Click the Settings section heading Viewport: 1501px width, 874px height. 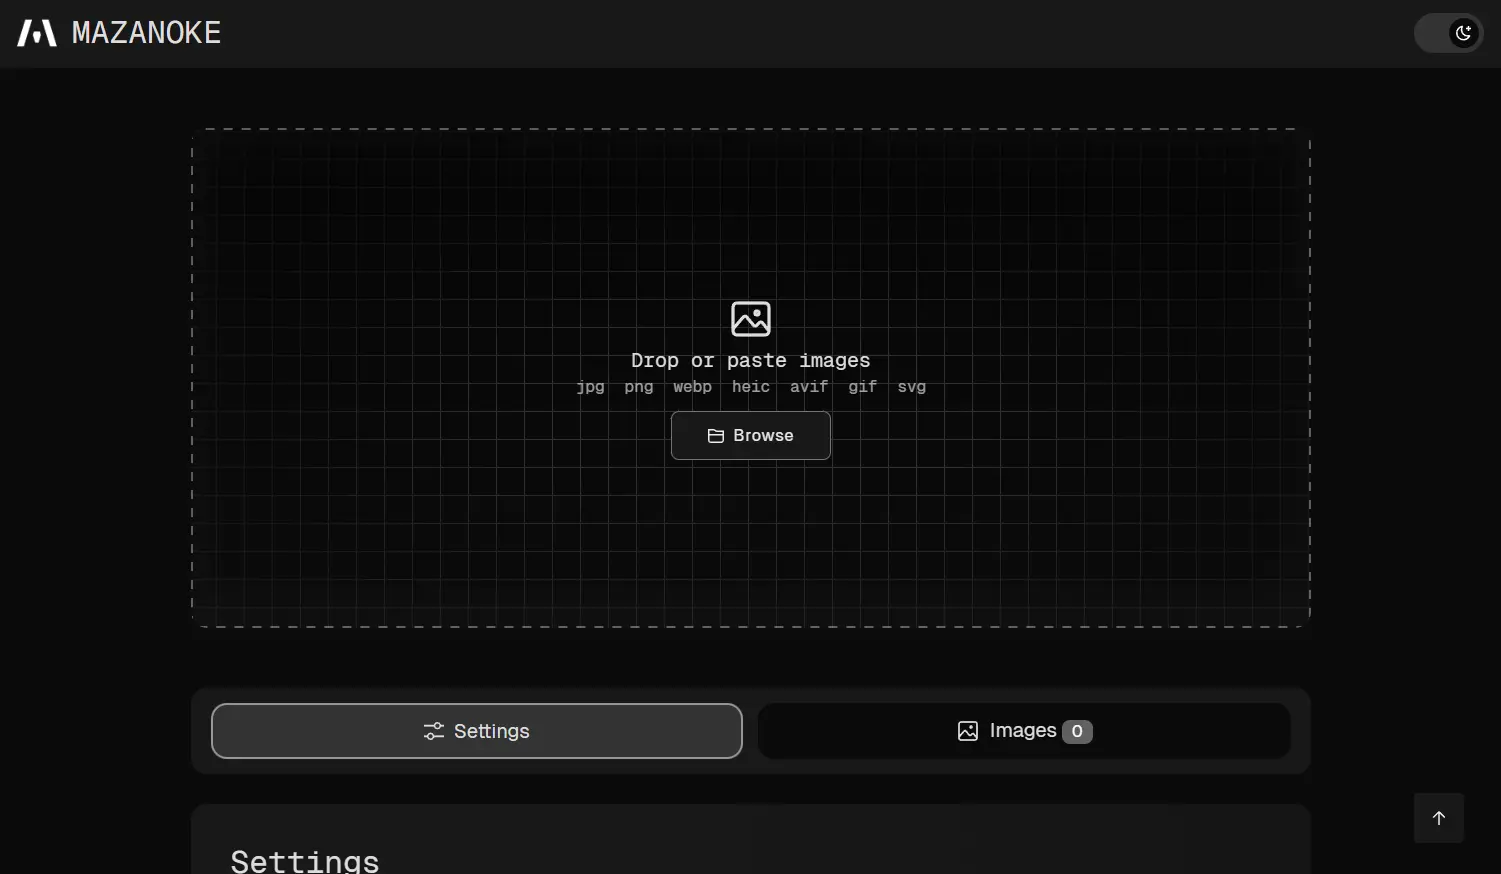(x=305, y=860)
